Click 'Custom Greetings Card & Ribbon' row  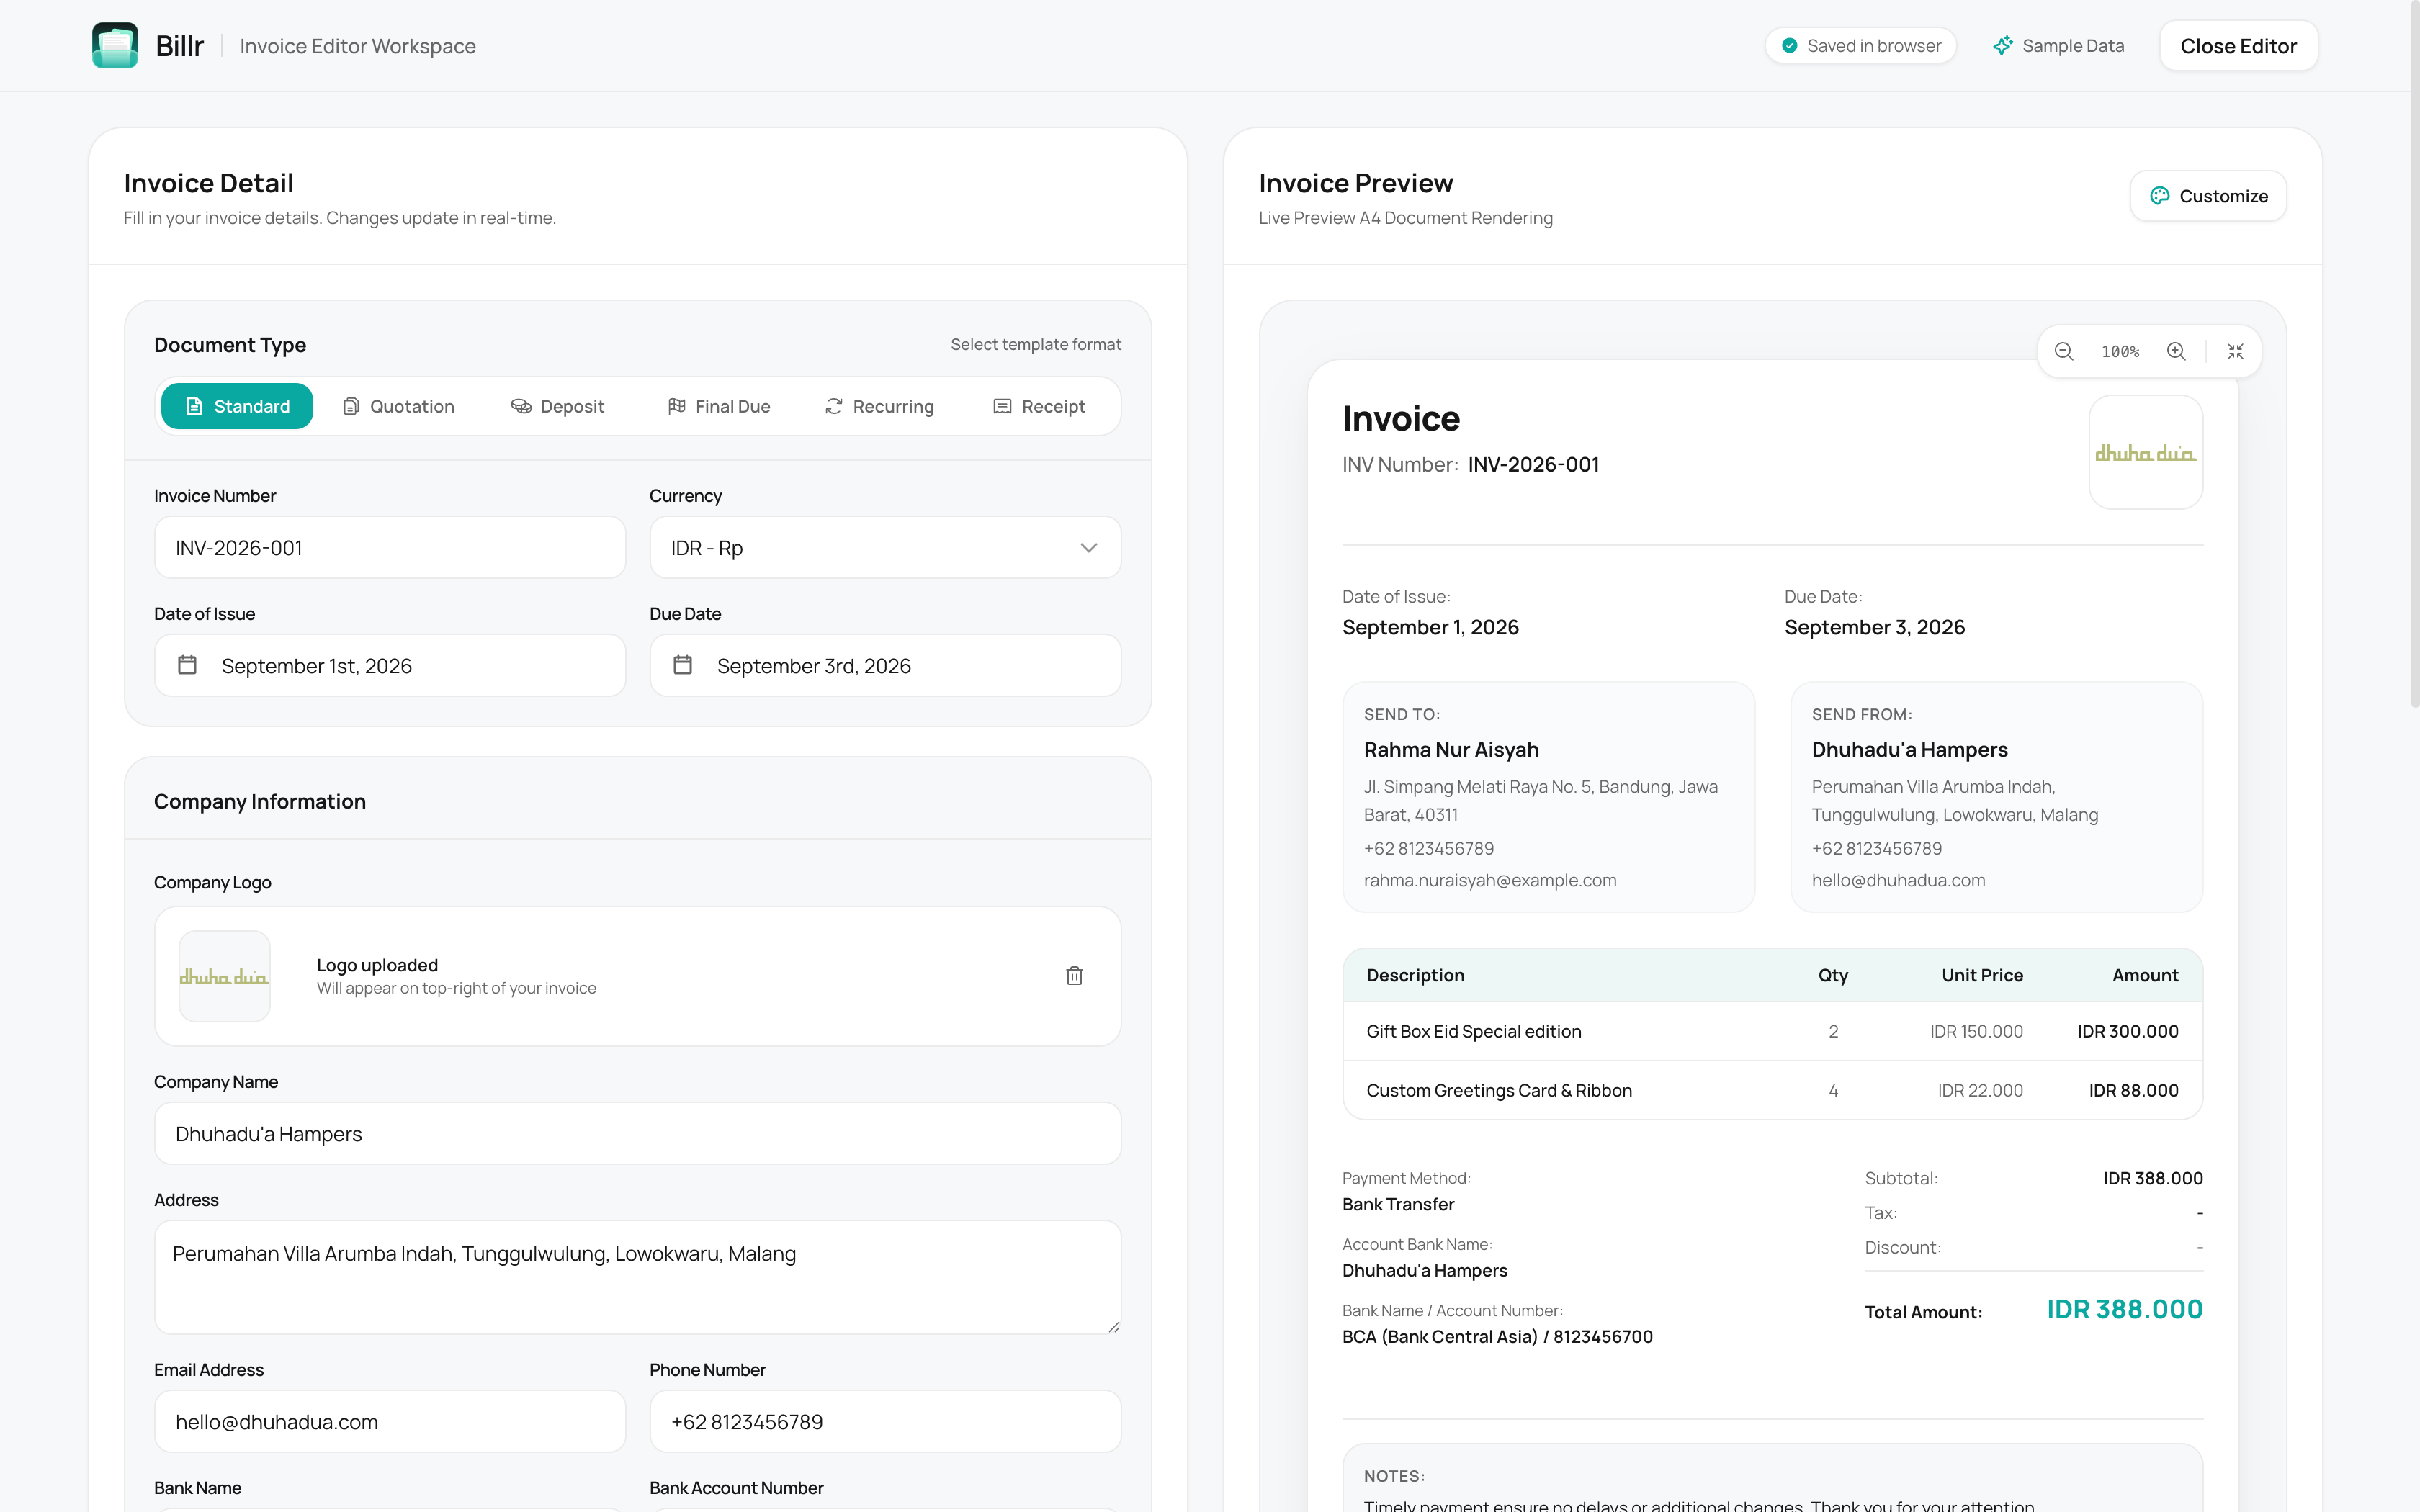tap(1772, 1090)
